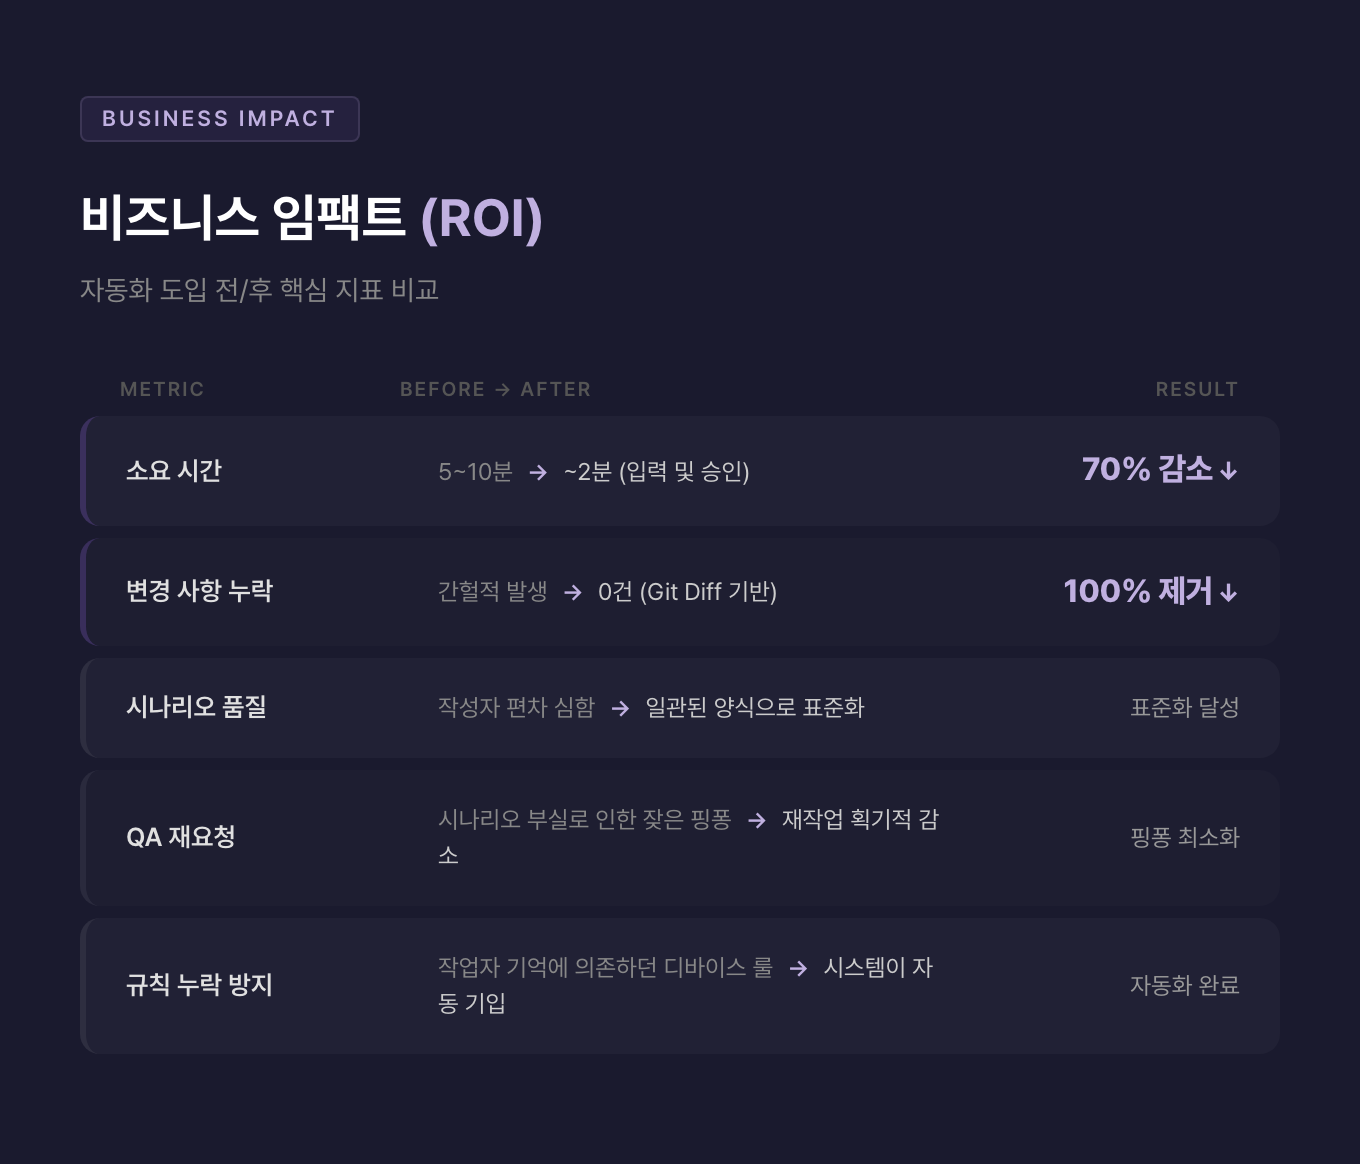Click the down arrow beside 100% 제거
This screenshot has height=1164, width=1360.
(1229, 593)
